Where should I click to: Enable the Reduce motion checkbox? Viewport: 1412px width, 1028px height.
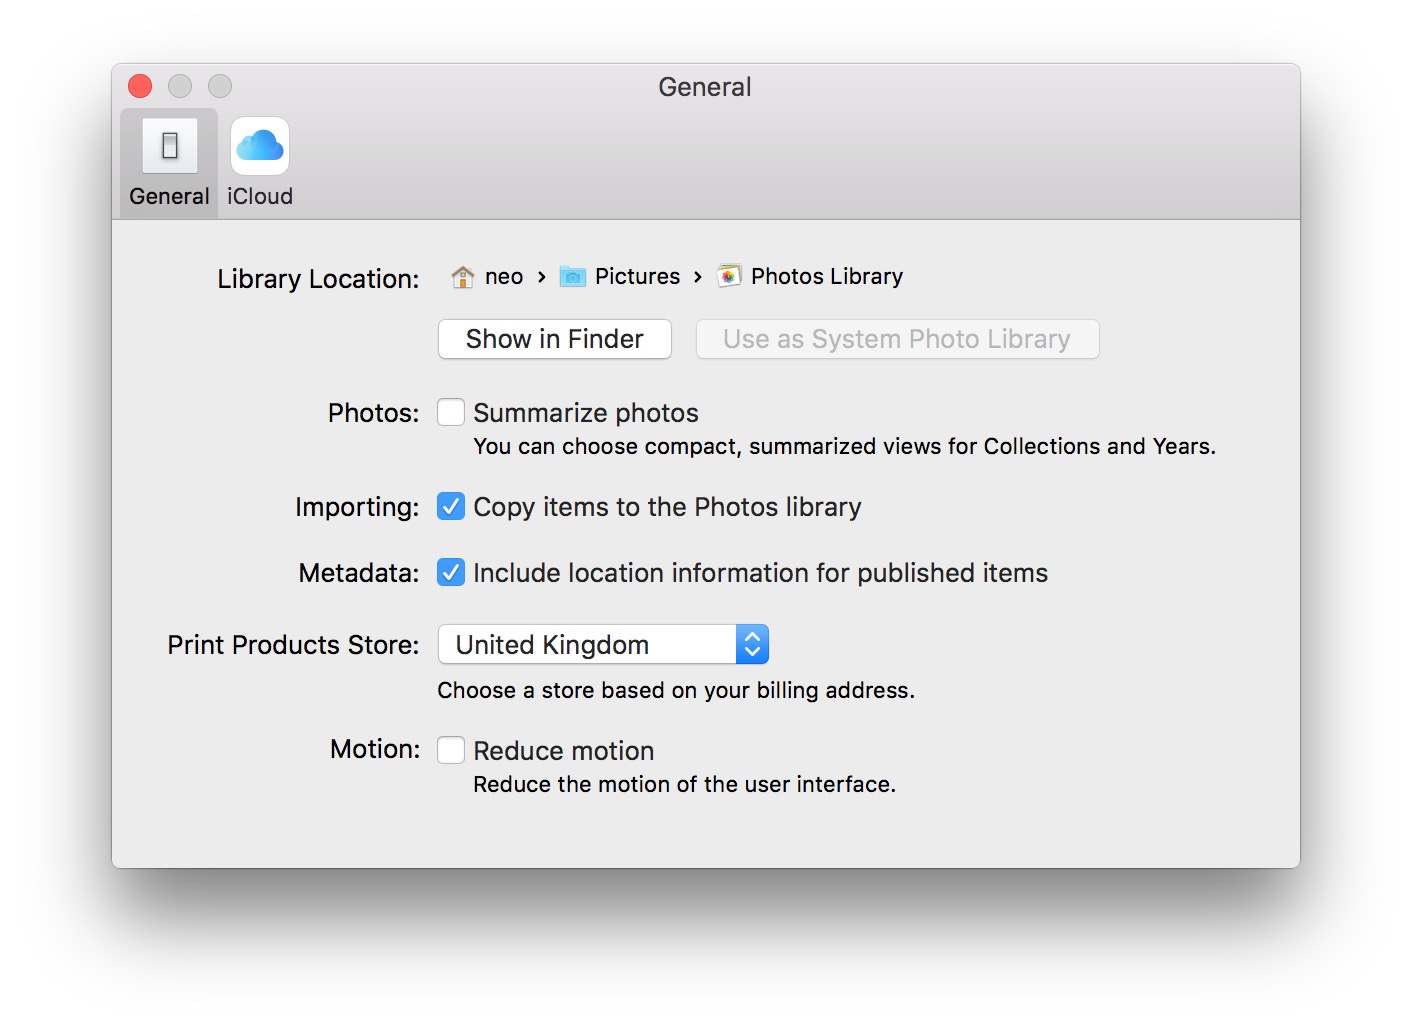pyautogui.click(x=451, y=750)
